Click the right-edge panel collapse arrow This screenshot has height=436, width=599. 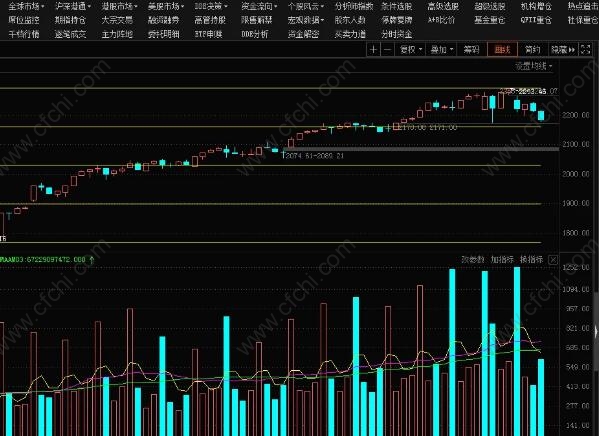pyautogui.click(x=596, y=332)
